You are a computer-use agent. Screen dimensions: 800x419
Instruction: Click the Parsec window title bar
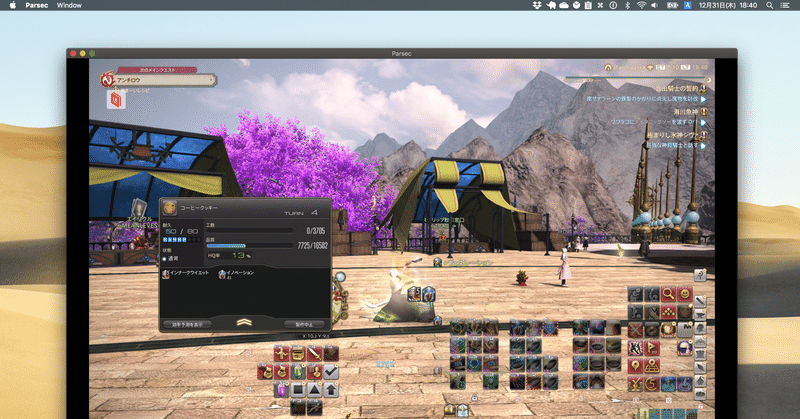pyautogui.click(x=402, y=53)
